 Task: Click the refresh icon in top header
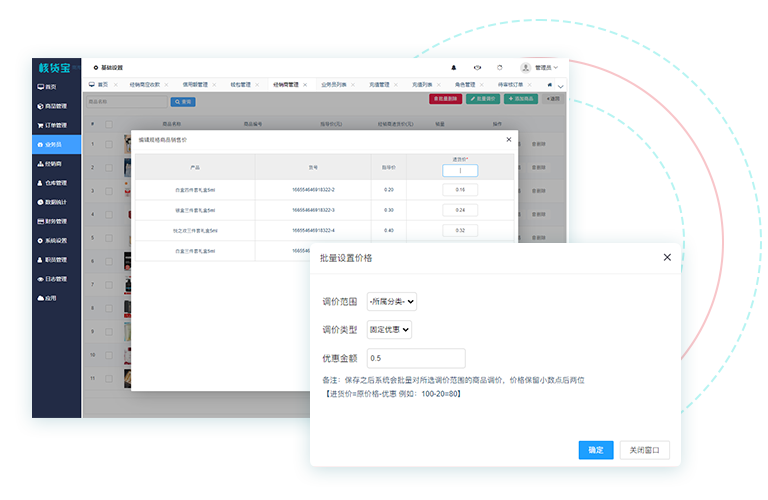pos(500,67)
